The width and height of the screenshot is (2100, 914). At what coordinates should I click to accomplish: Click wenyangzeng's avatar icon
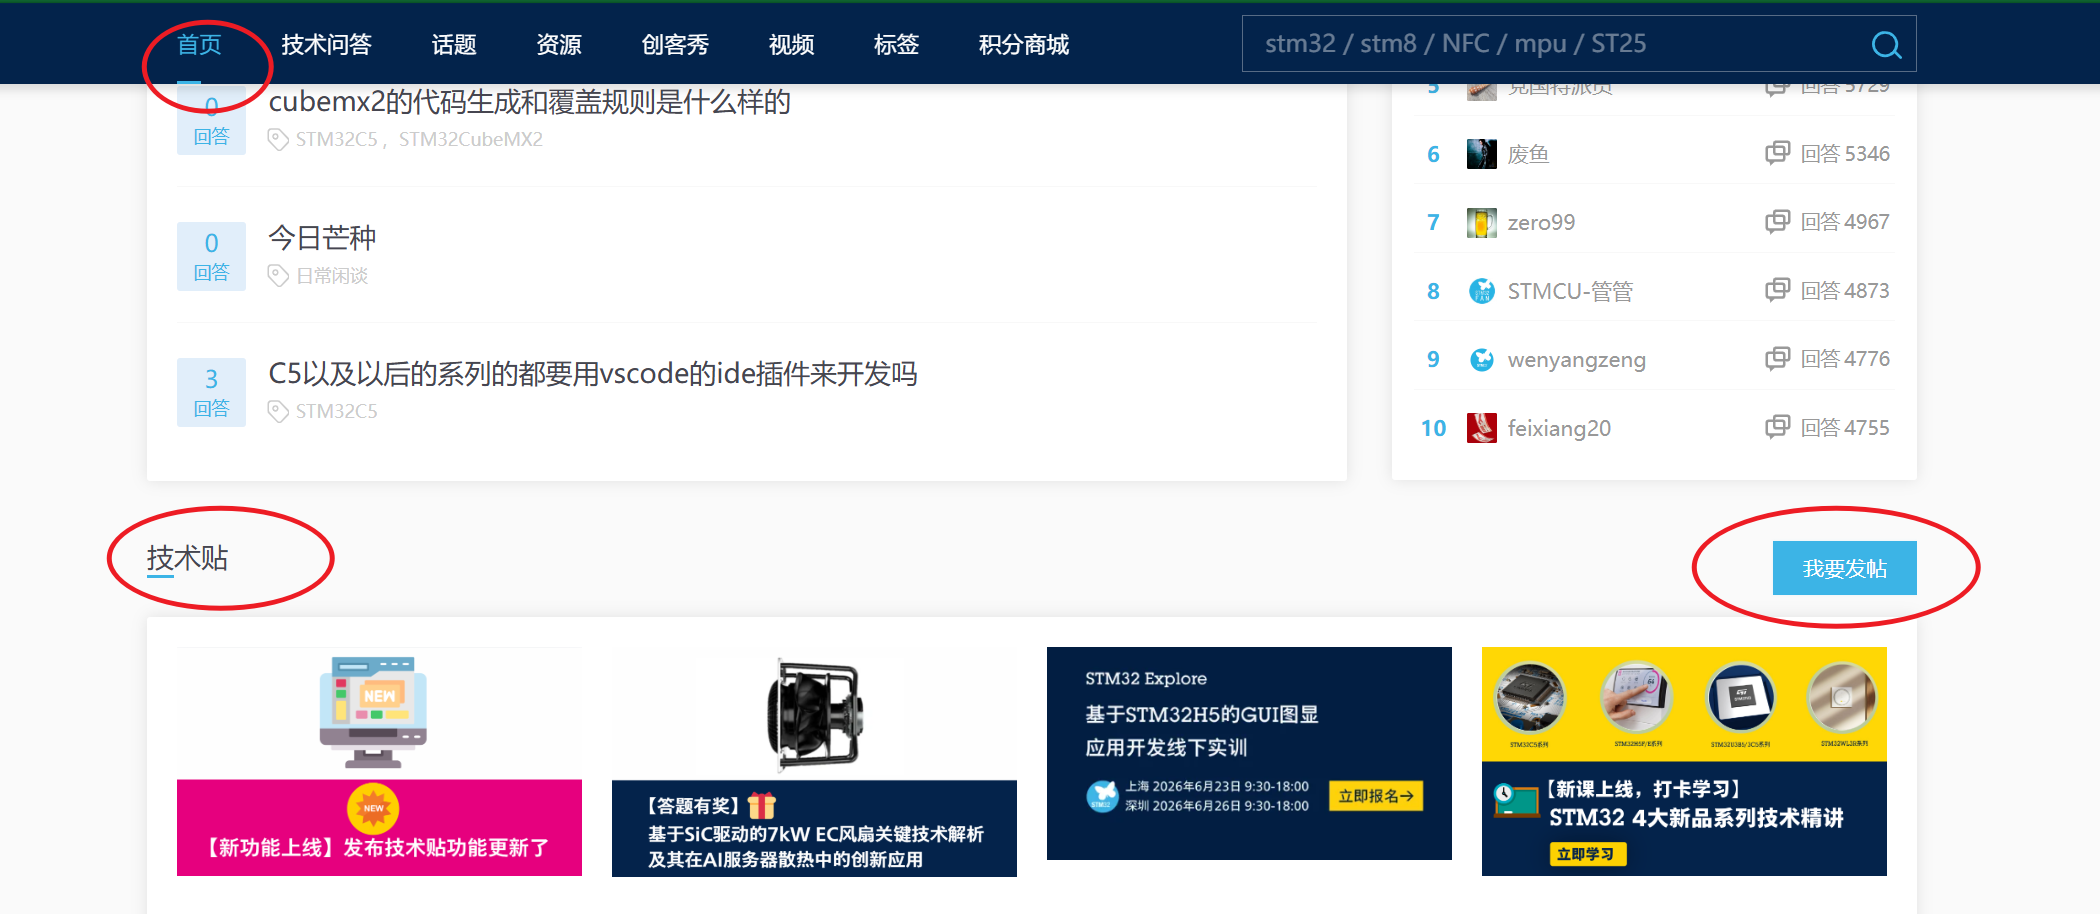1481,359
